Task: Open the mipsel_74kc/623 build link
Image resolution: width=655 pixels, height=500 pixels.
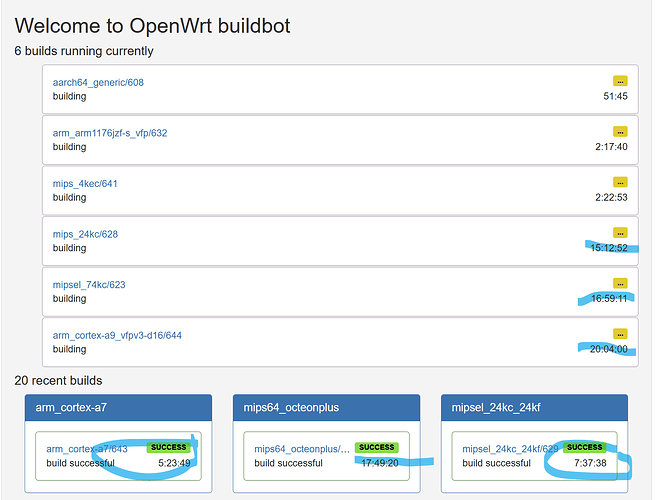Action: click(x=89, y=285)
